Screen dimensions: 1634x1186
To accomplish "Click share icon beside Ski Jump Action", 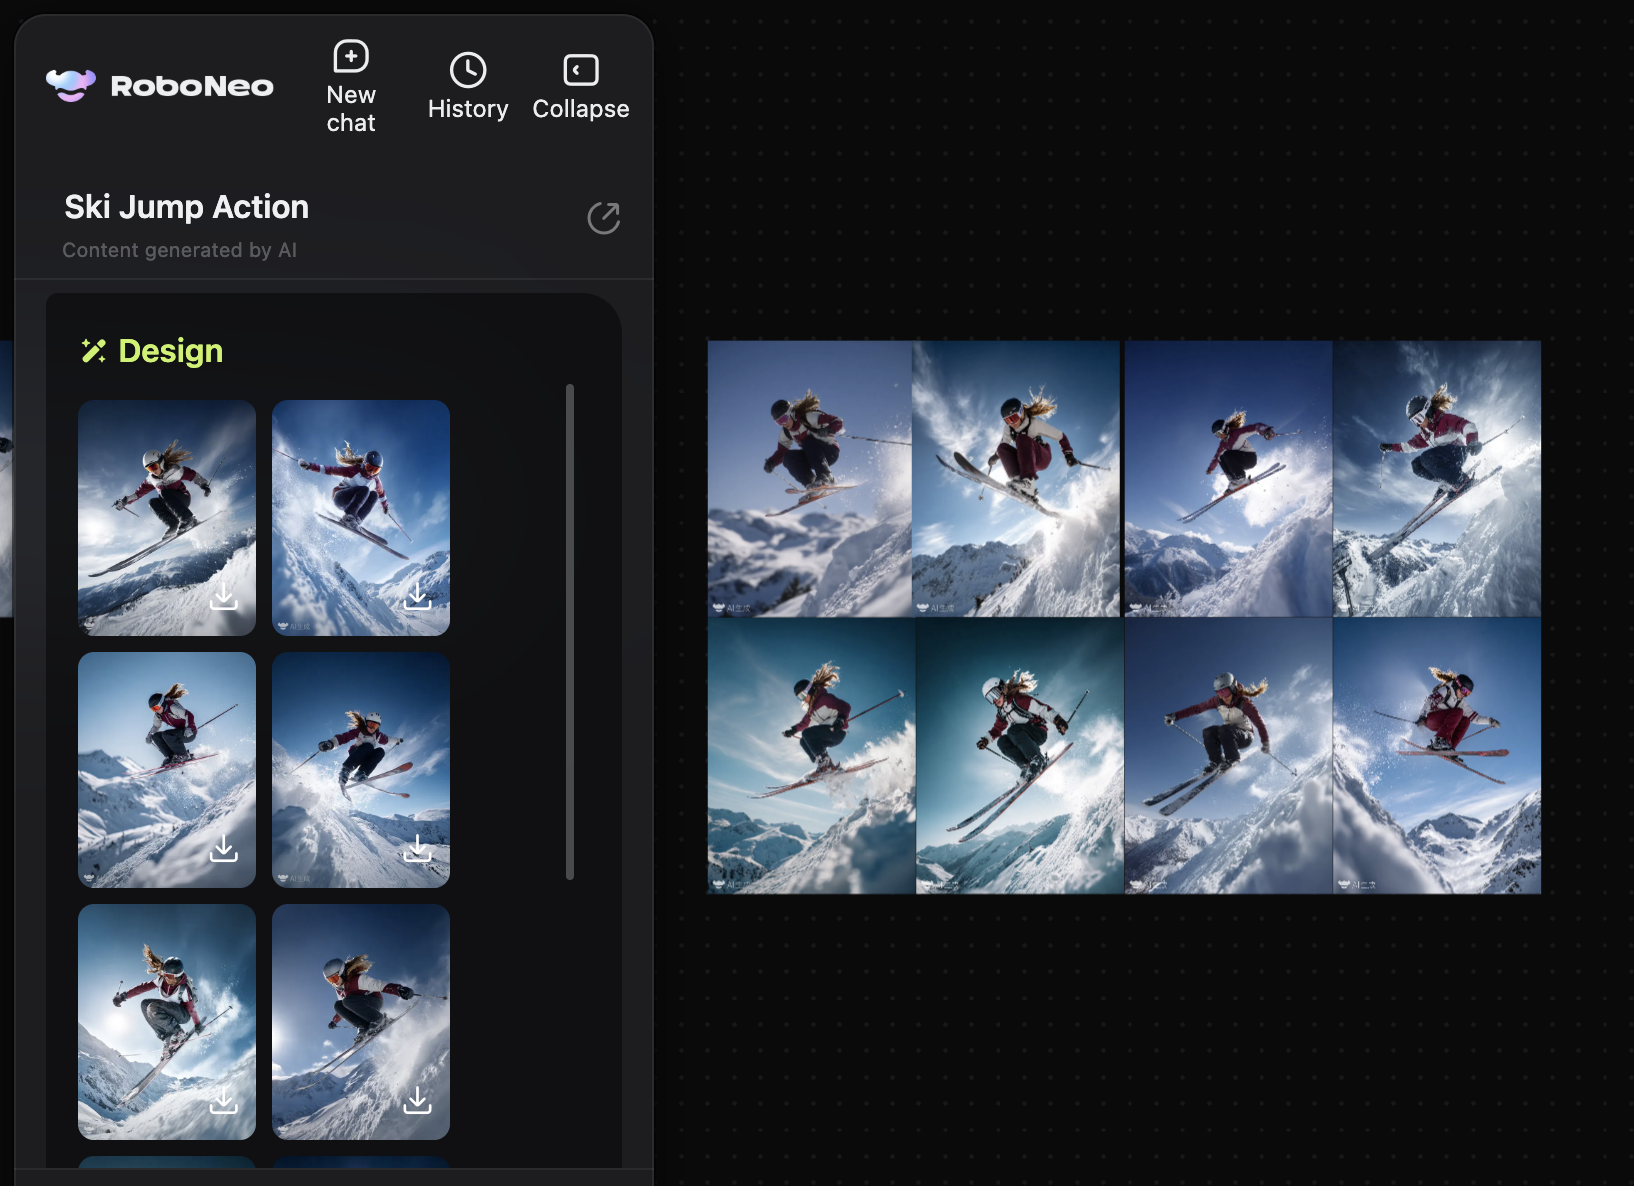I will 603,218.
